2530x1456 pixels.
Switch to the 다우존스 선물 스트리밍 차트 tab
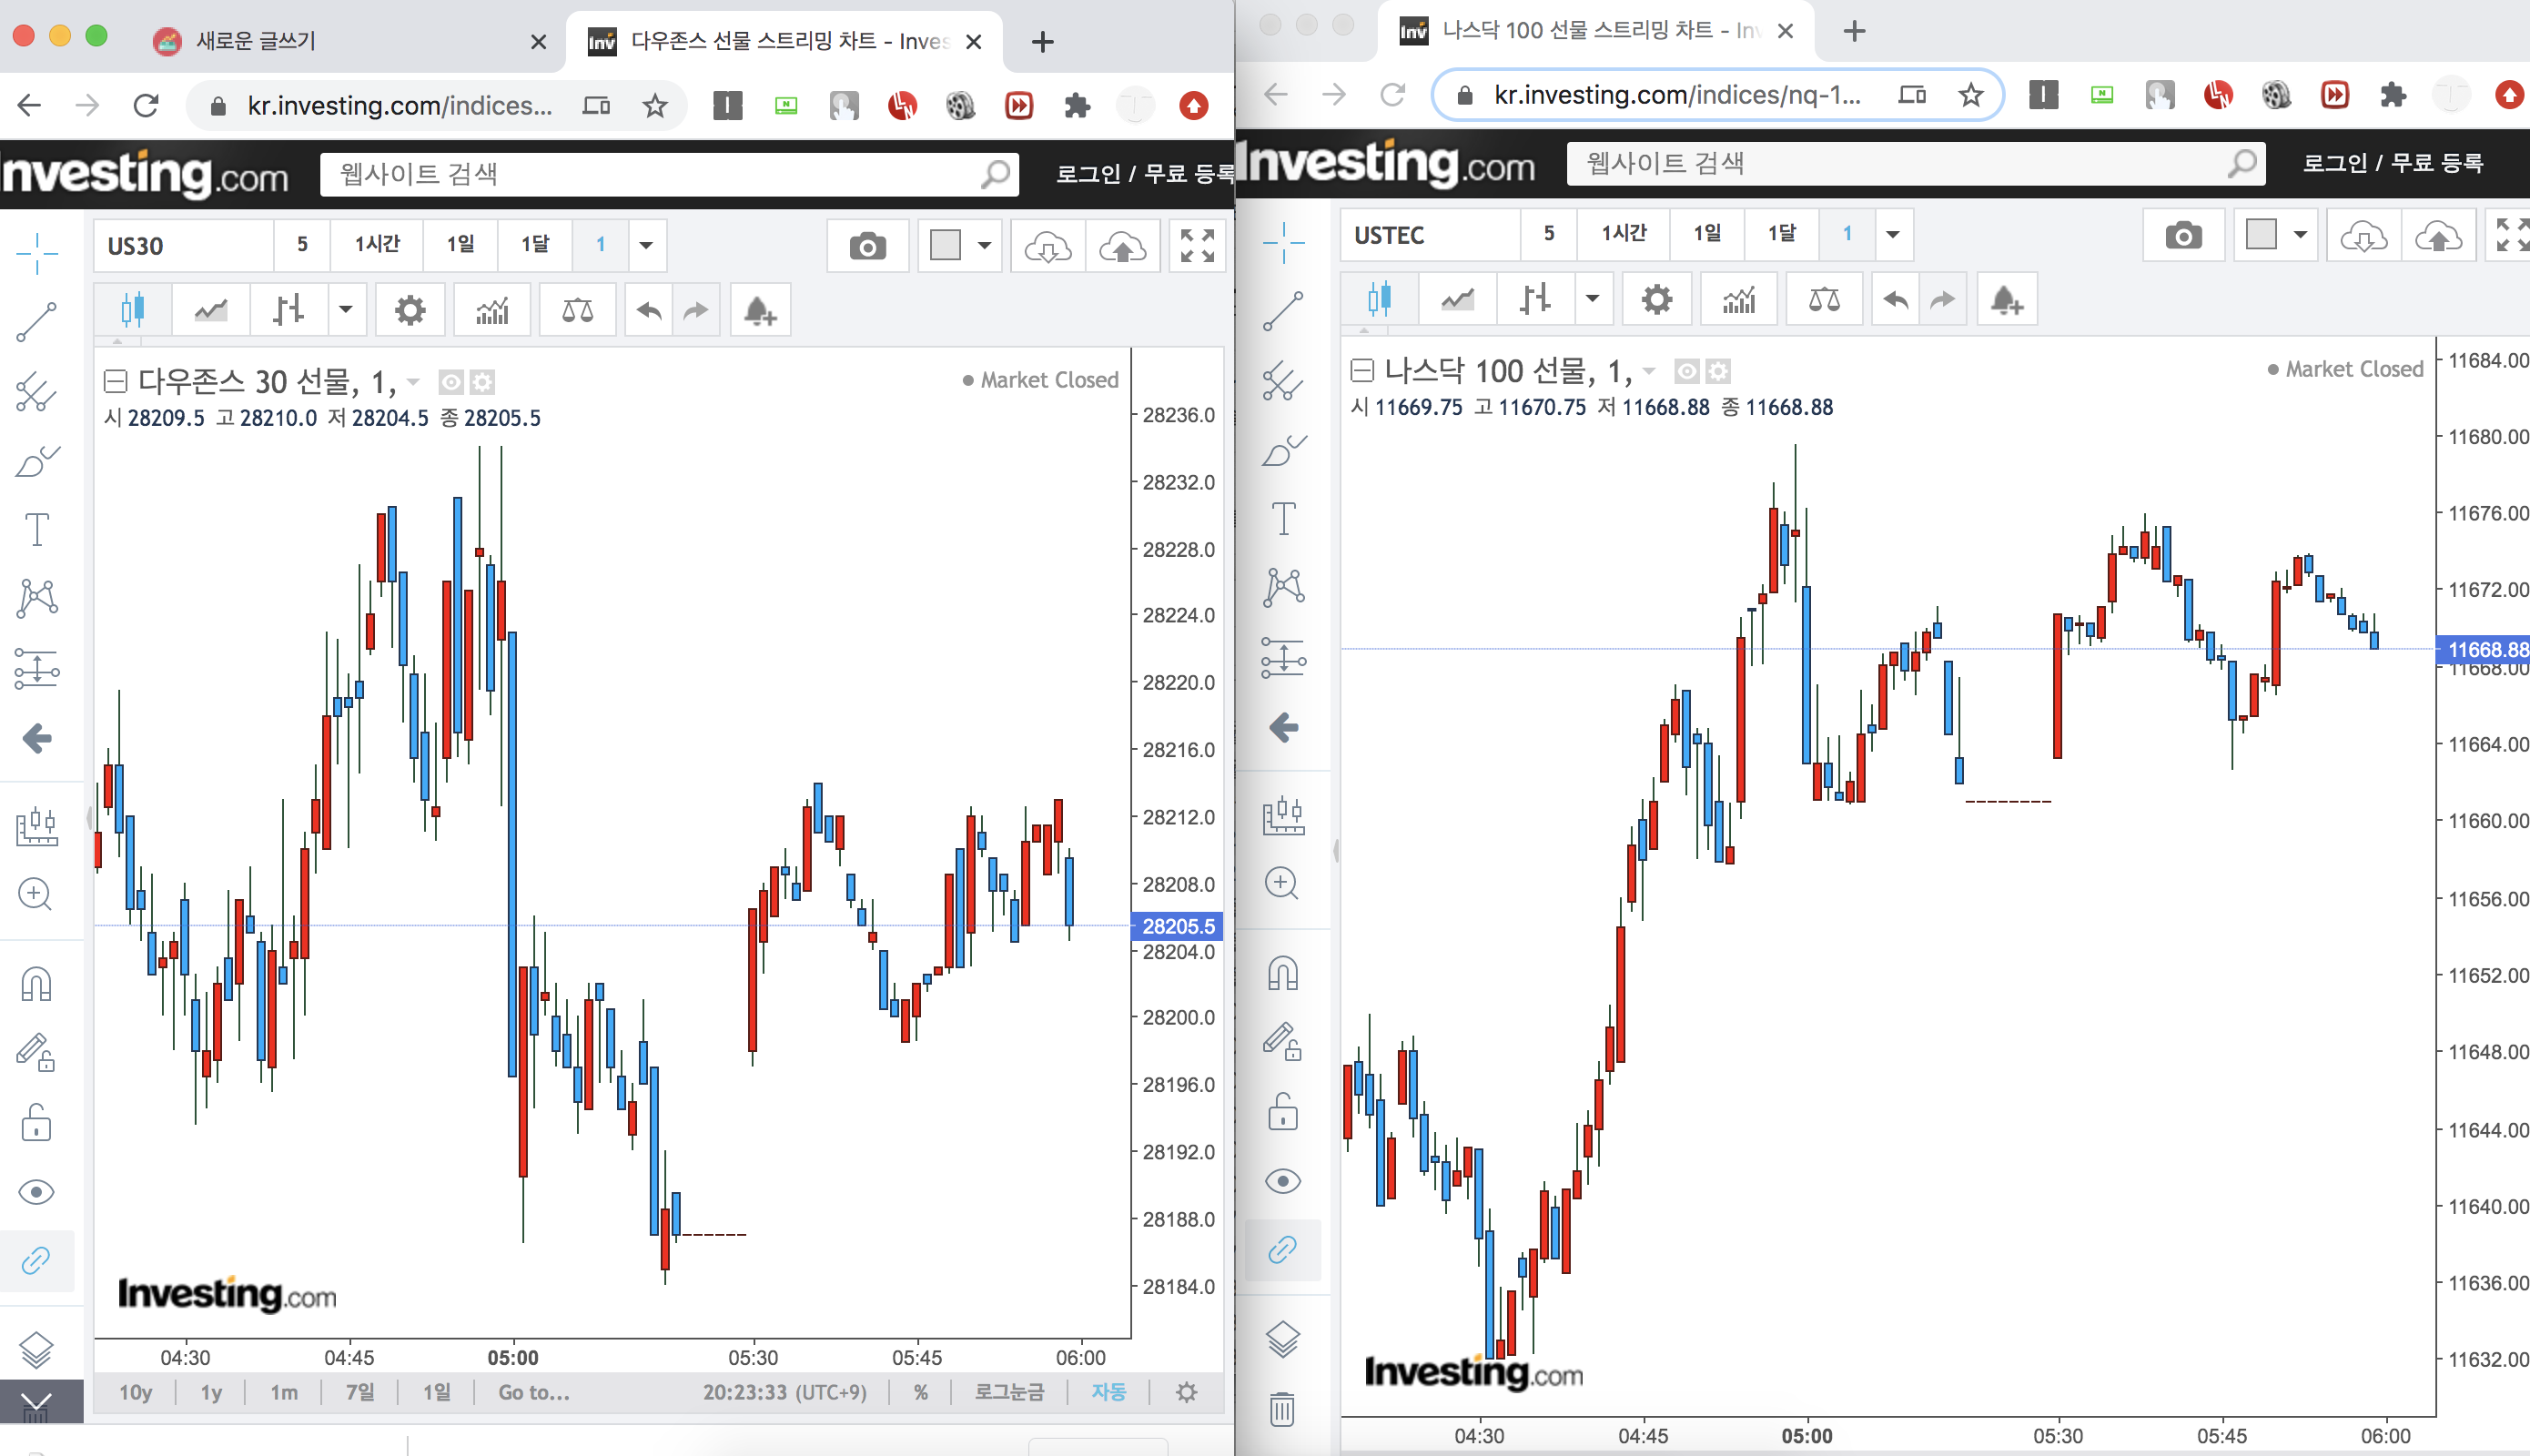785,41
